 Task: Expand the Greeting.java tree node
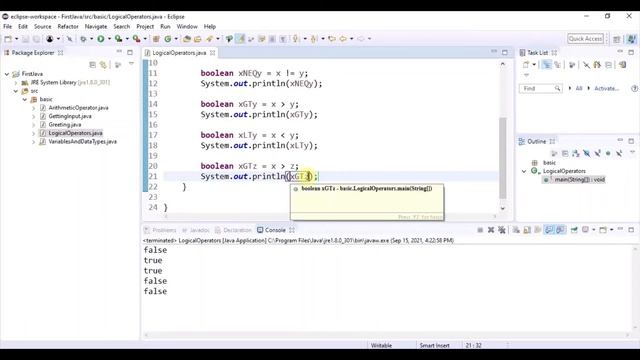click(x=33, y=125)
